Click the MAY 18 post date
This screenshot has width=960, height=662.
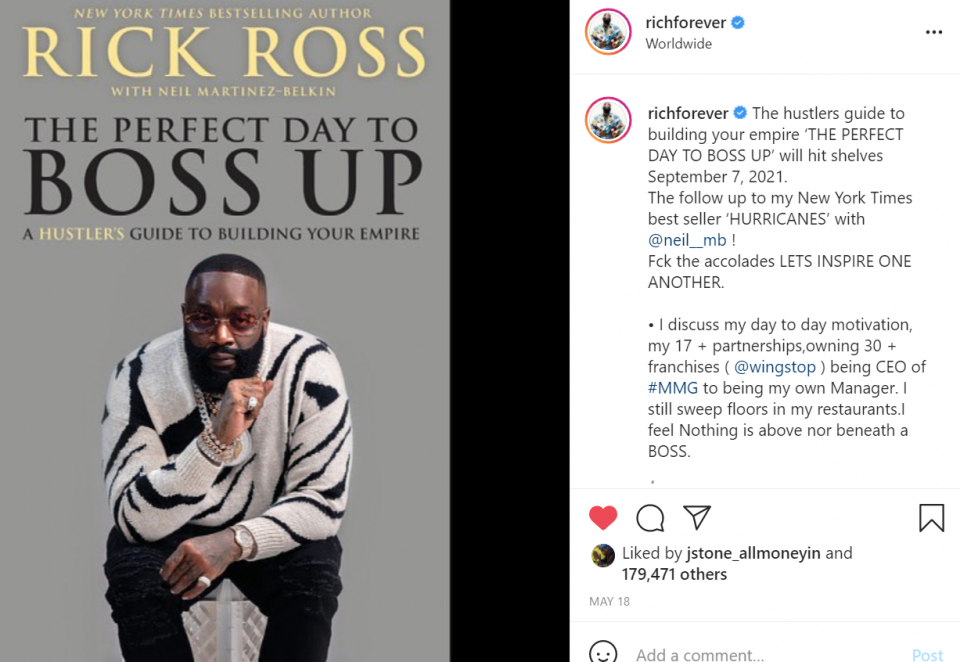point(609,601)
